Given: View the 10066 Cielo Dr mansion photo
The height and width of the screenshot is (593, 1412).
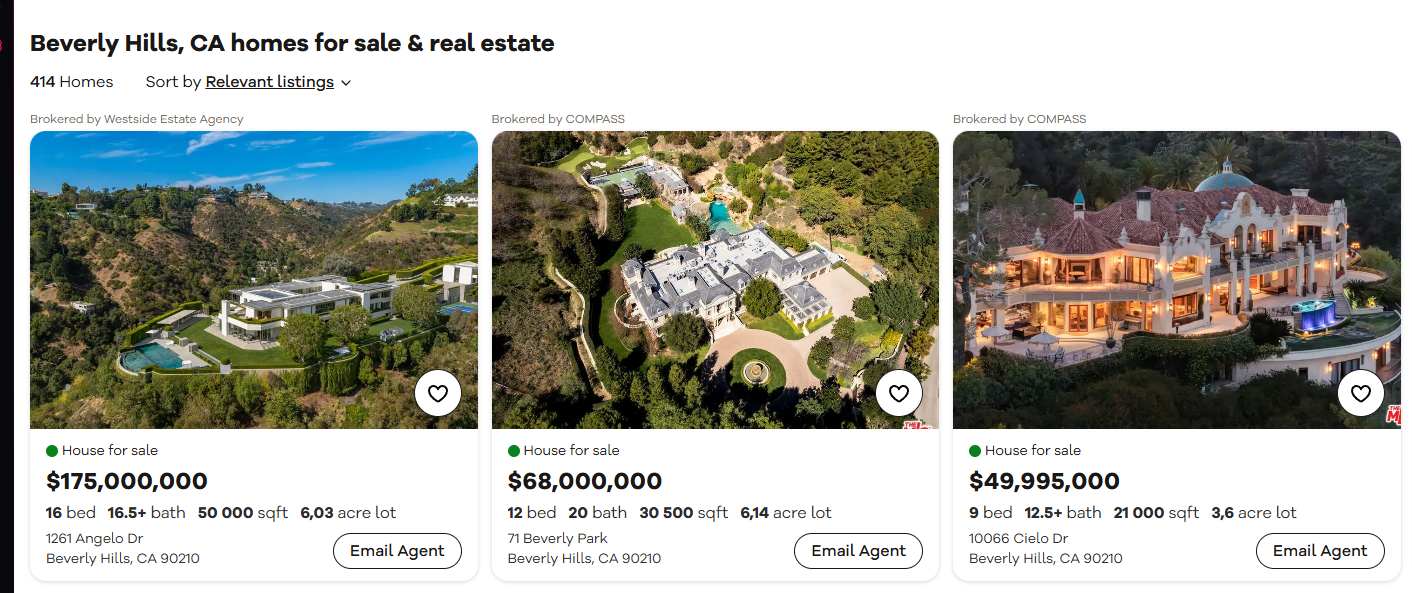Looking at the screenshot, I should point(1177,280).
